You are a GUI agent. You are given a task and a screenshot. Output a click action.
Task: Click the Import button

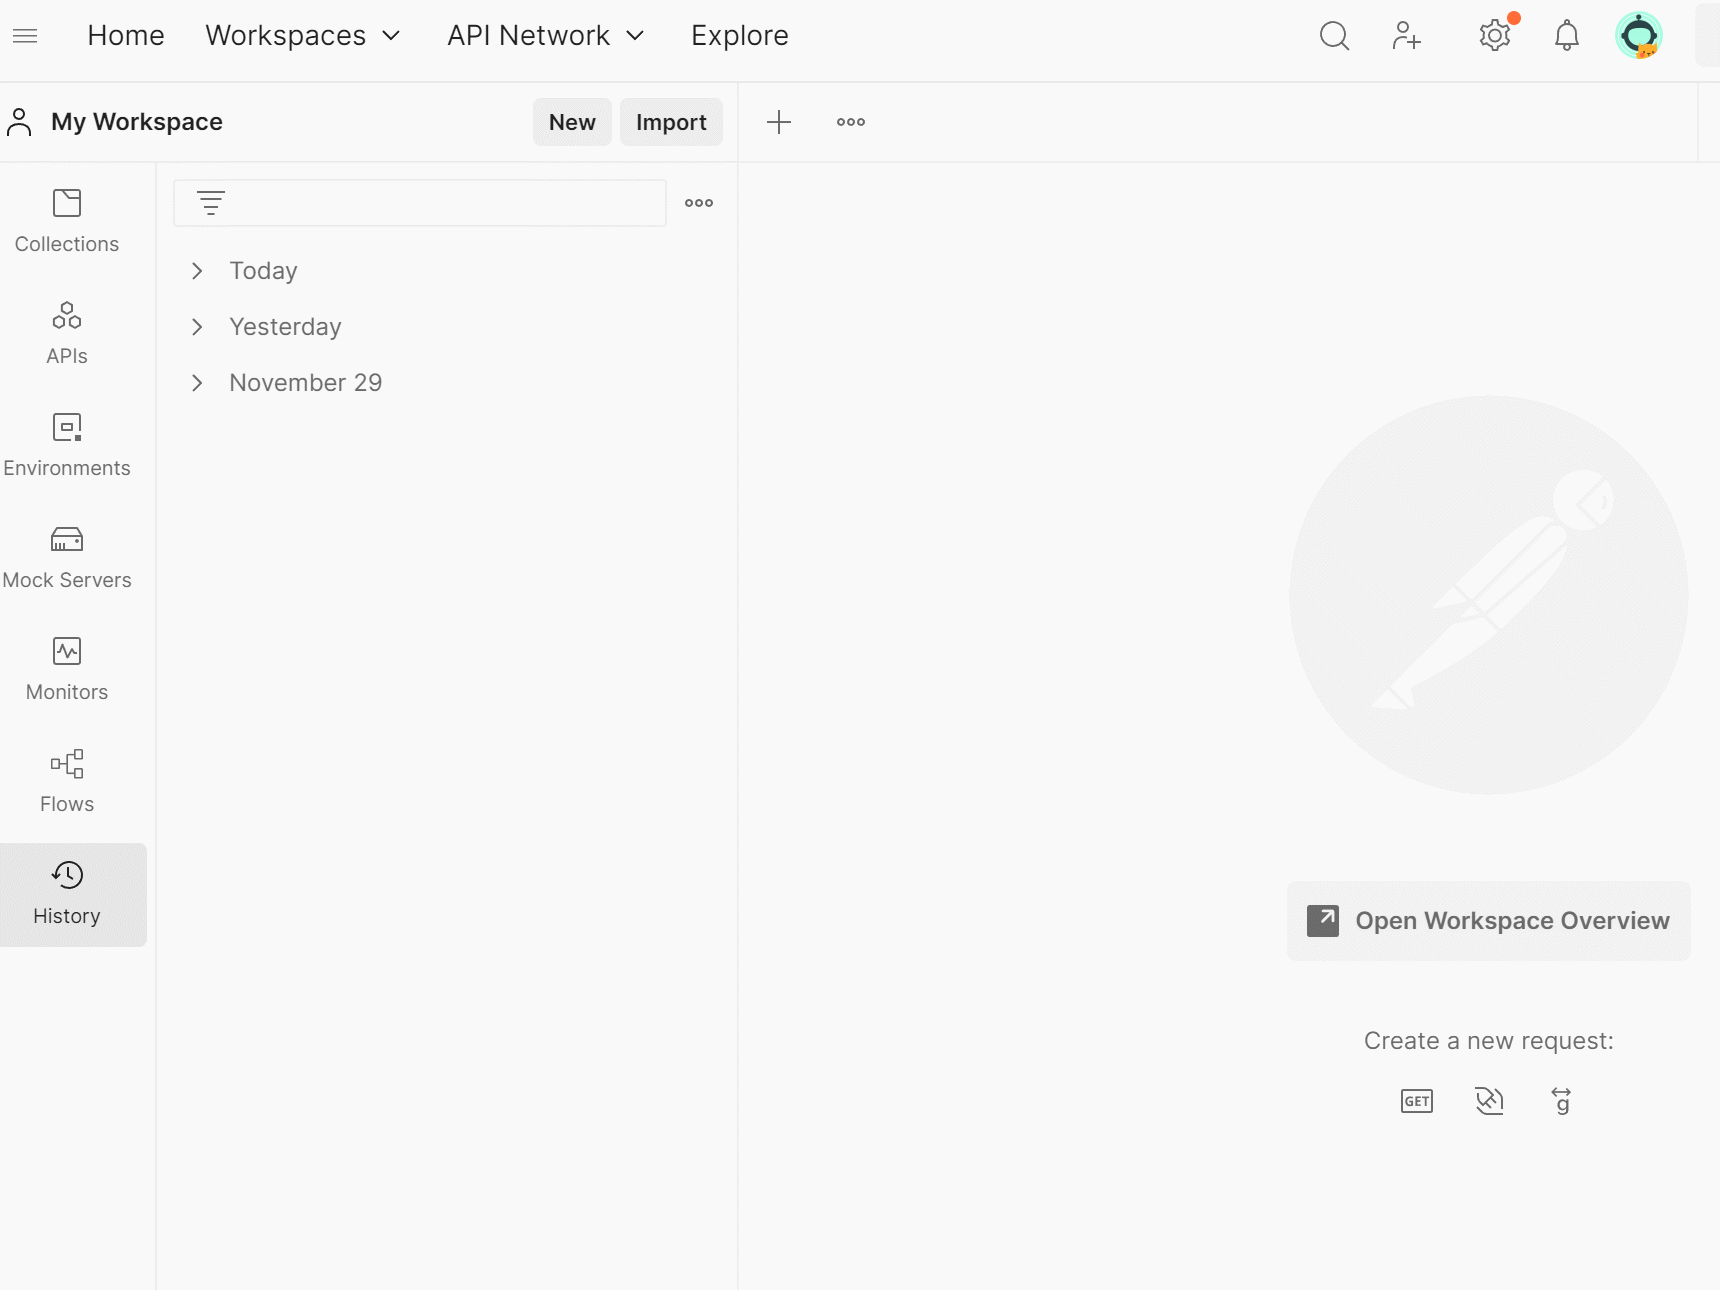coord(671,122)
